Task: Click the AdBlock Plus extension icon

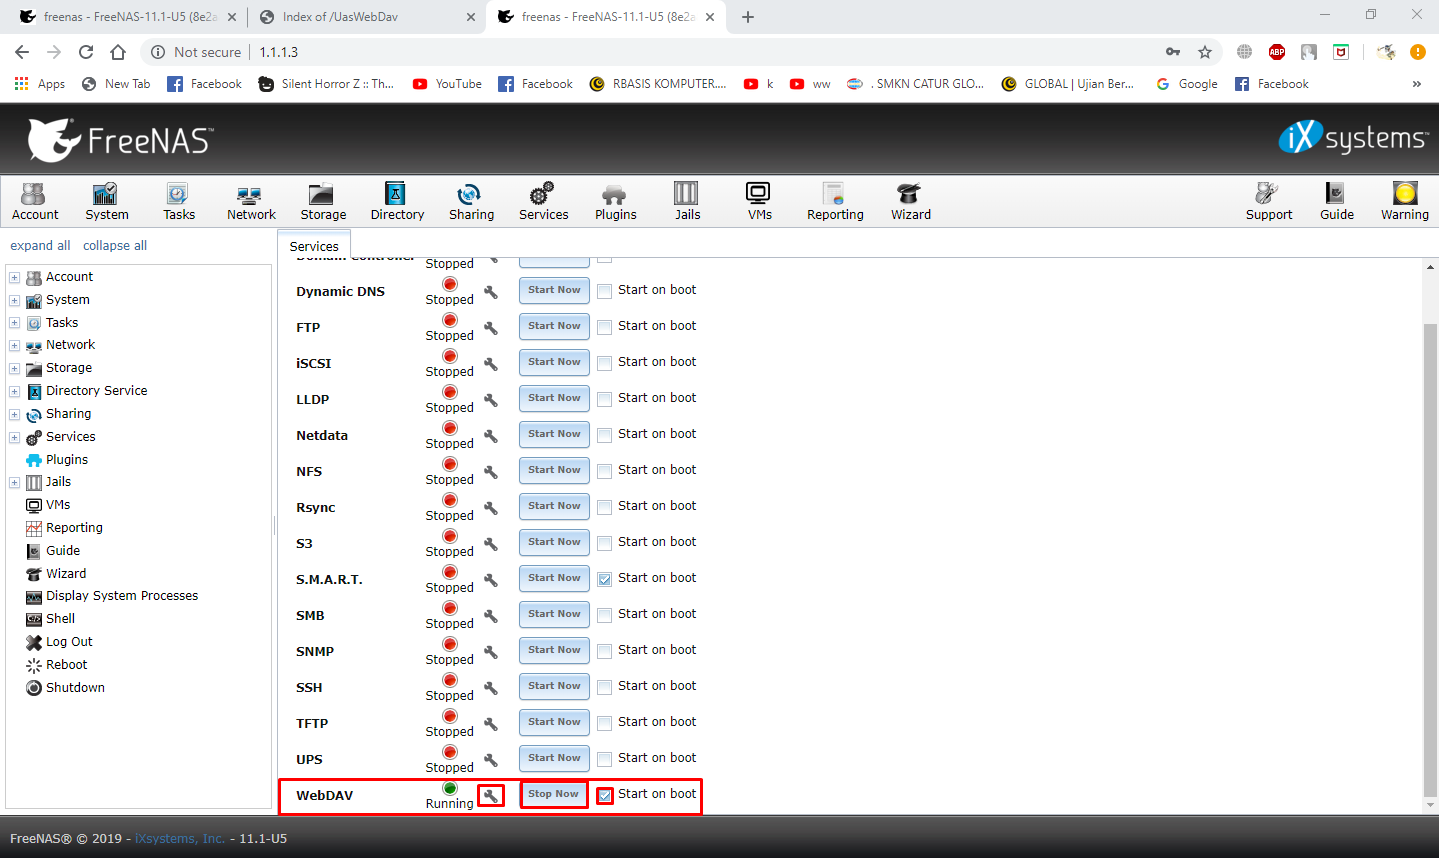Action: [1277, 52]
